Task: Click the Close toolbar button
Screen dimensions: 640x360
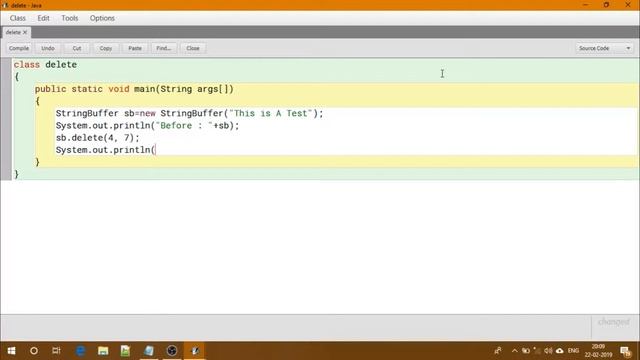Action: coord(193,48)
